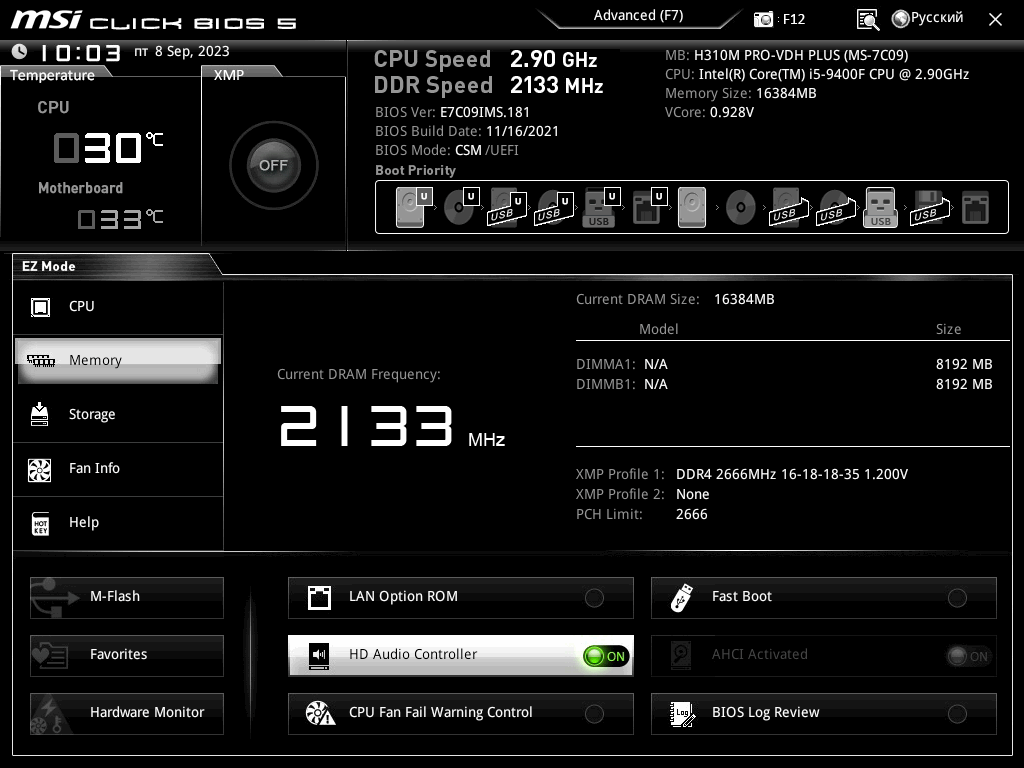
Task: Click the F12 screenshot camera icon
Action: coord(763,20)
